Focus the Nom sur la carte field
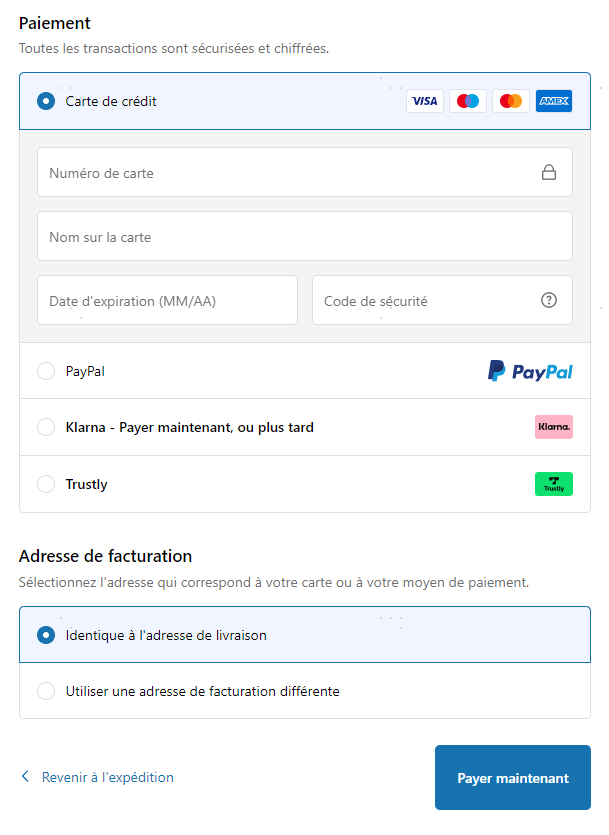This screenshot has height=835, width=609. click(305, 237)
